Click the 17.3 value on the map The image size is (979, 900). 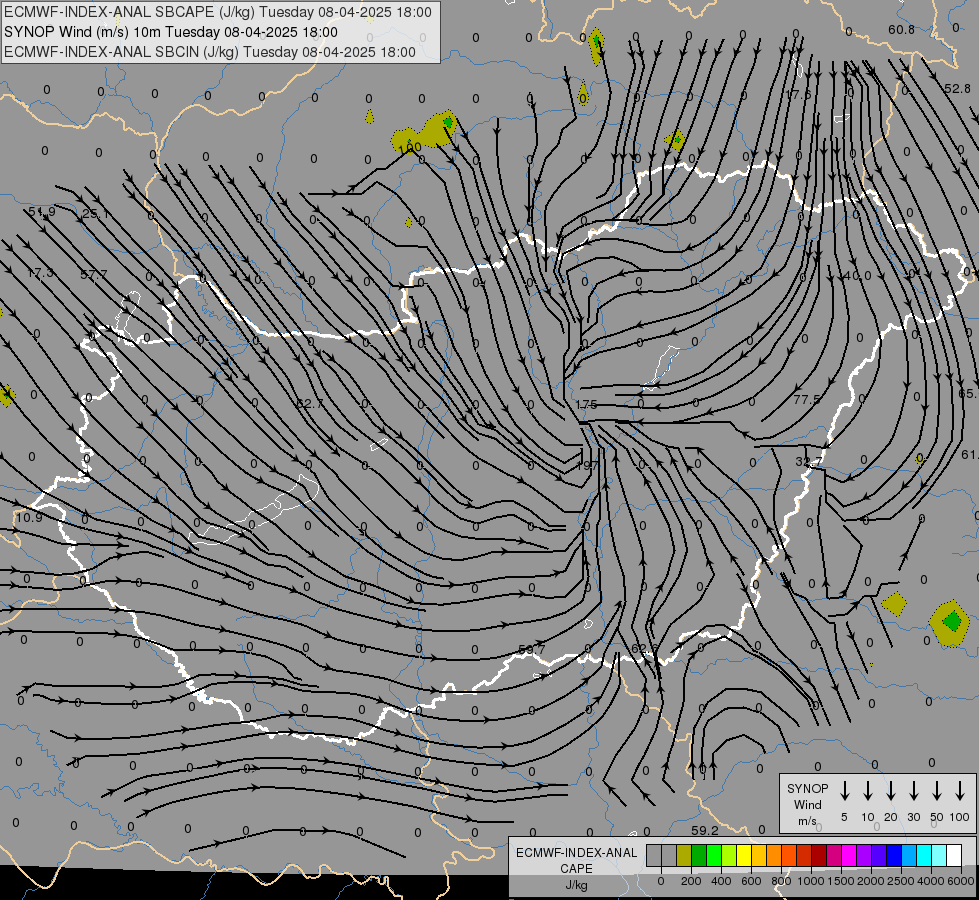pos(41,273)
